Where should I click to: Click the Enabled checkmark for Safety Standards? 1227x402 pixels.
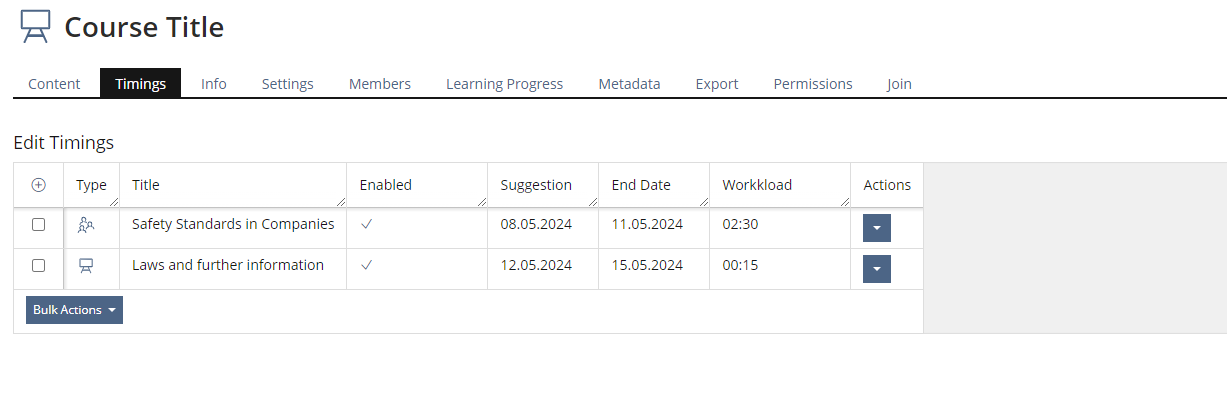coord(366,225)
